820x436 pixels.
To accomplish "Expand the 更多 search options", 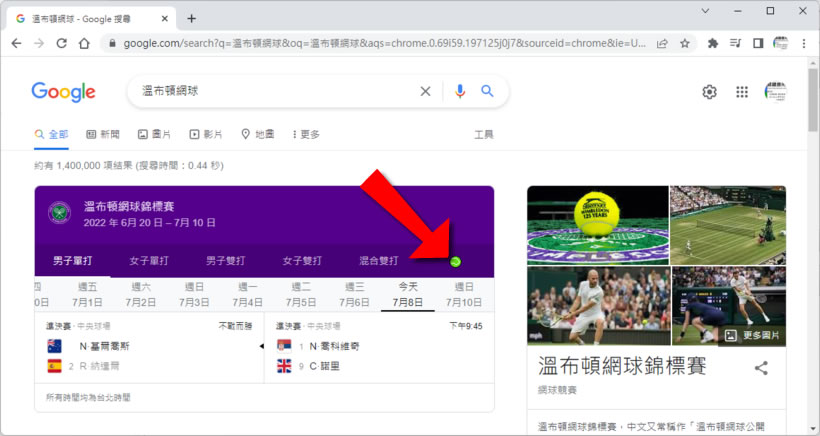I will tap(306, 134).
